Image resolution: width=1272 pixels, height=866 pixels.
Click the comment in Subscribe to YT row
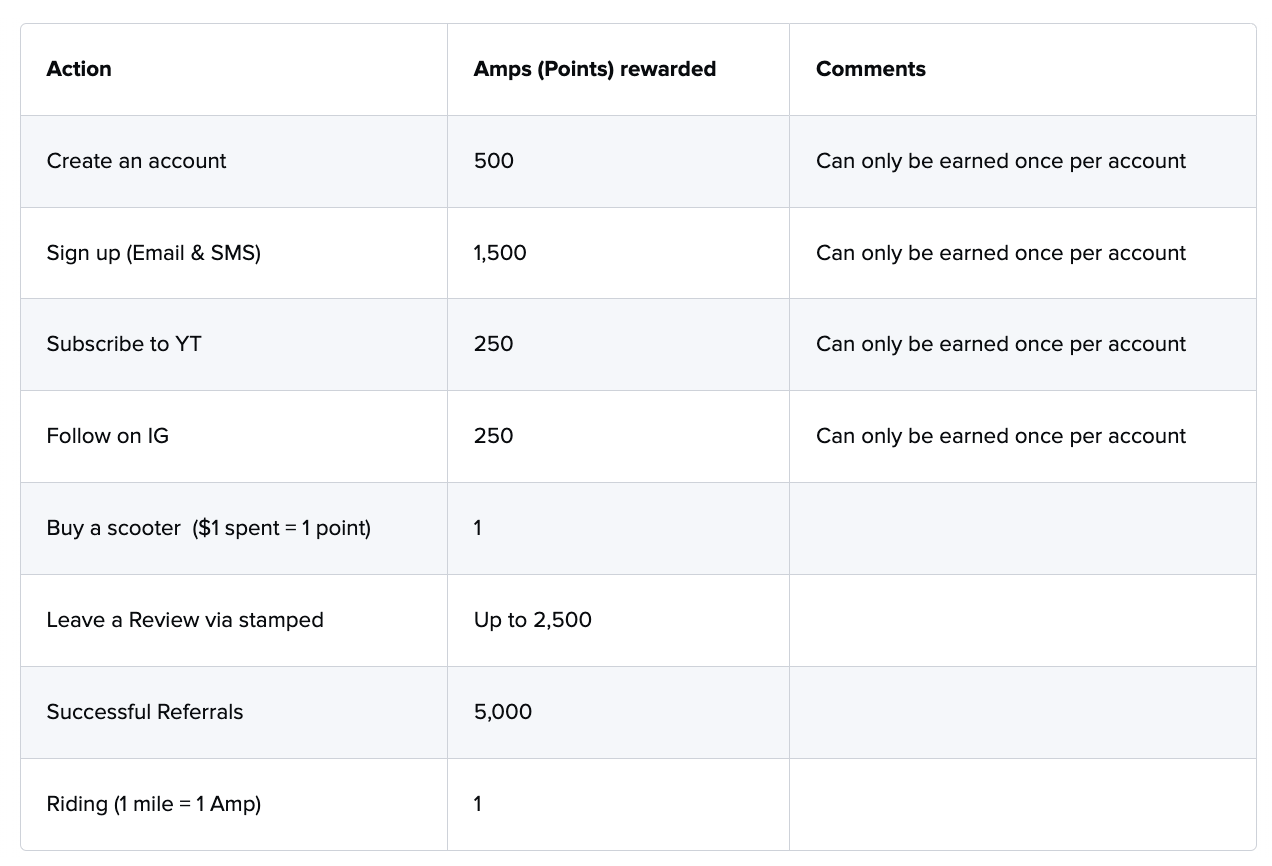click(x=1000, y=344)
